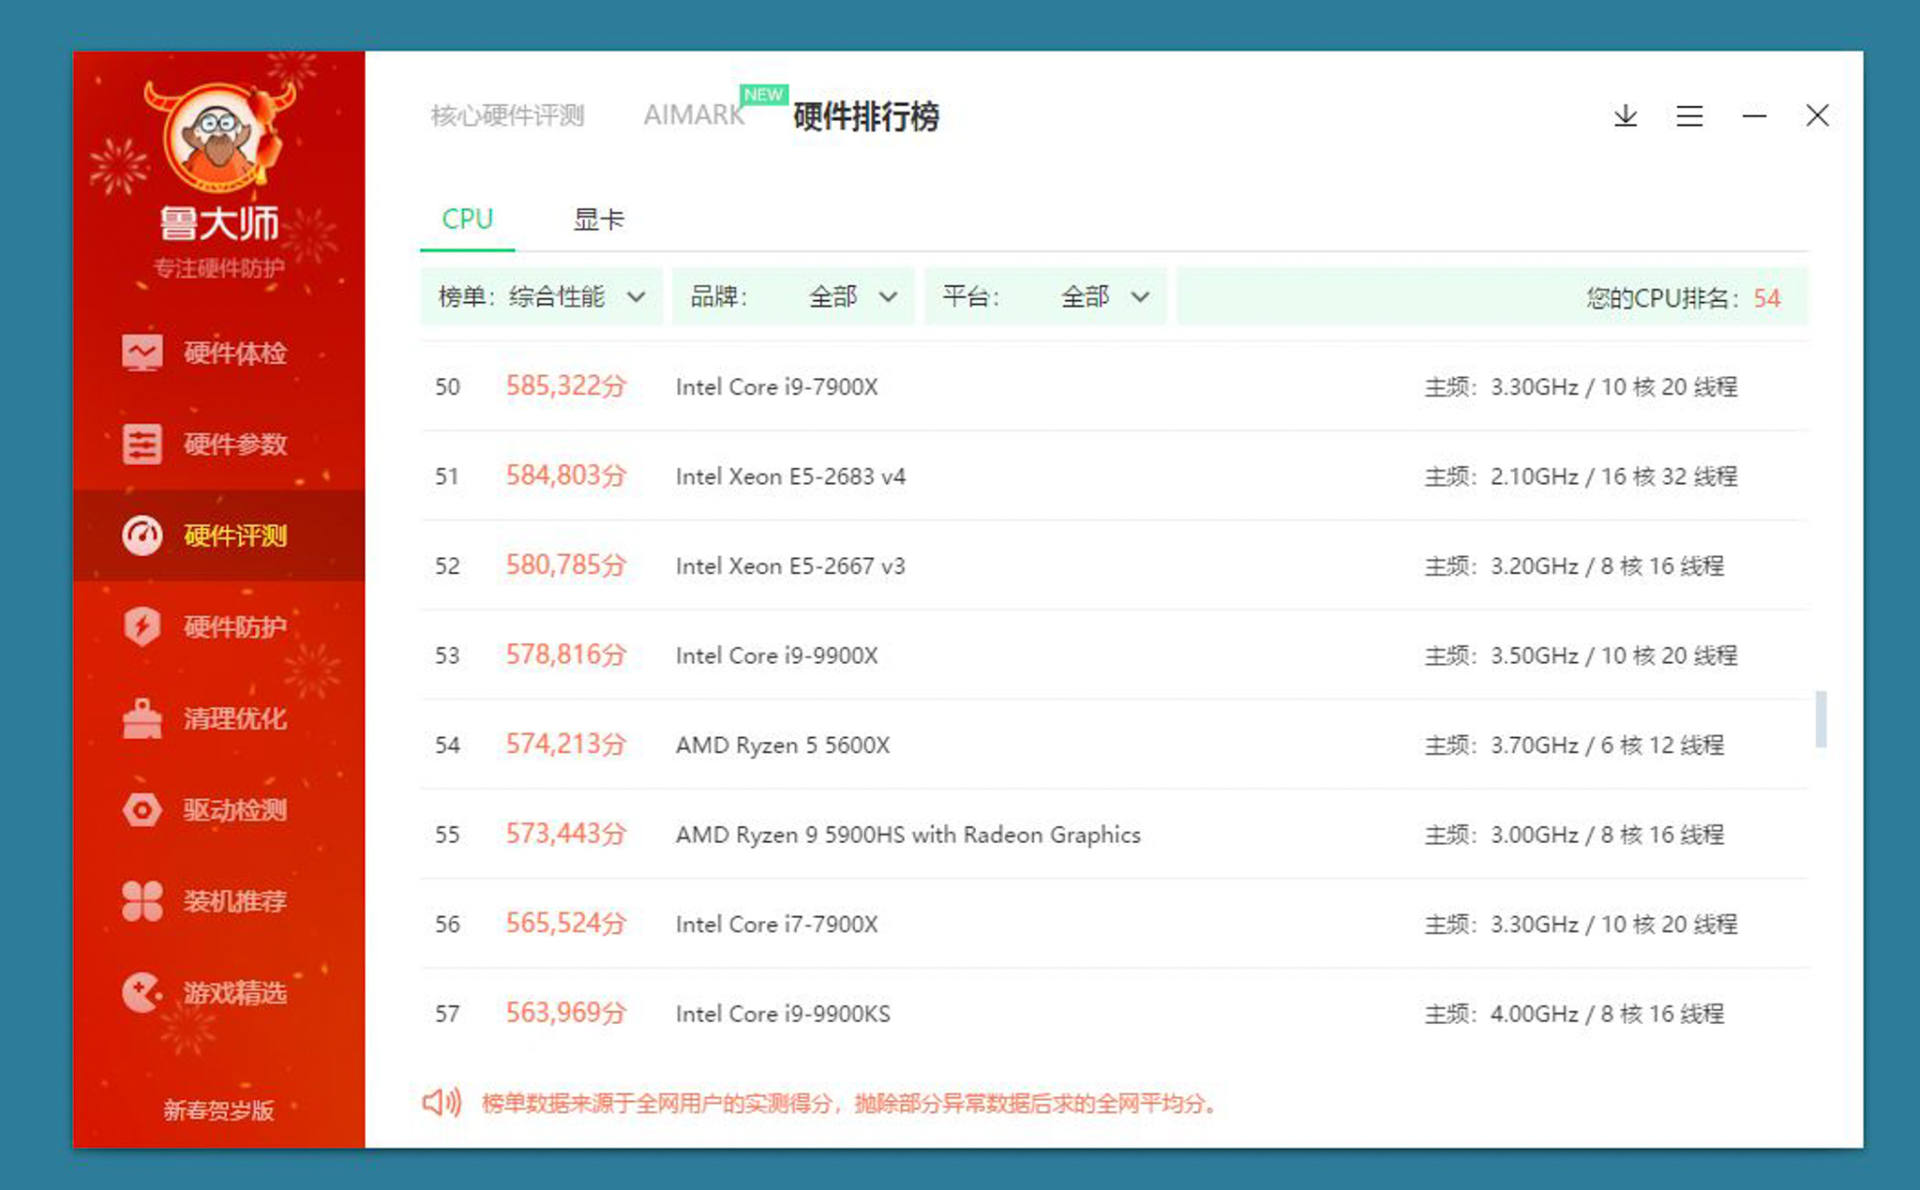Click the 榜单数据来源 notice text
Screen dimensions: 1920x1190
850,1103
